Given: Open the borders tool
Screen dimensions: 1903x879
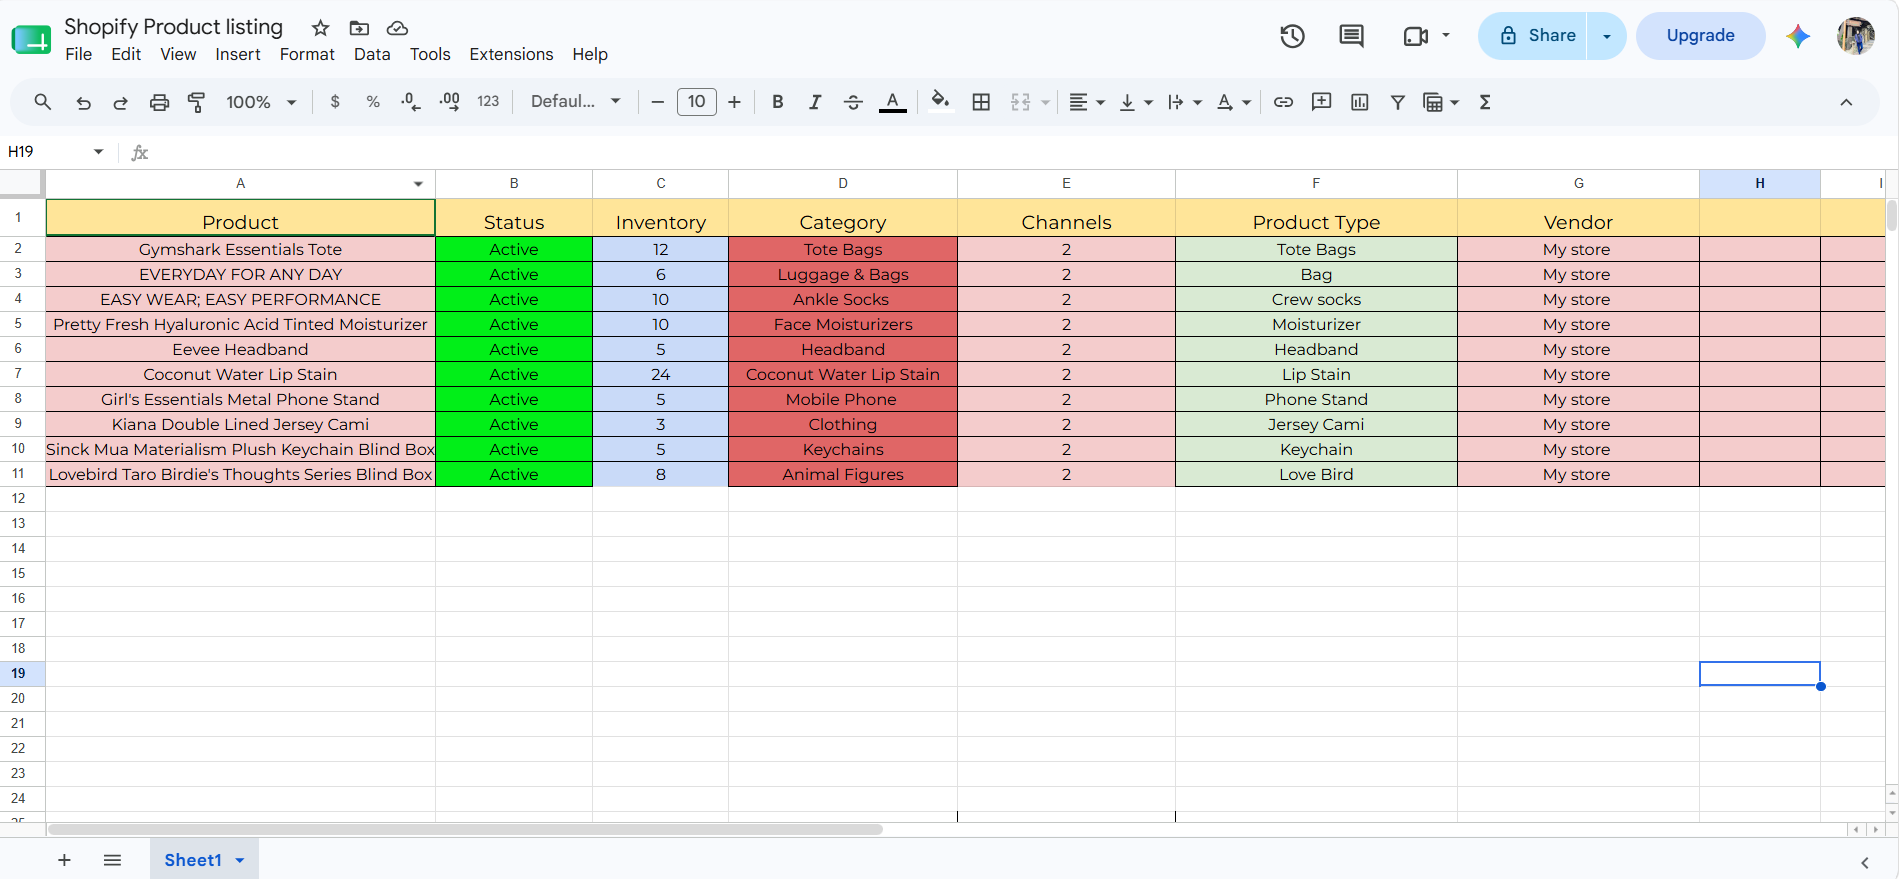Looking at the screenshot, I should pyautogui.click(x=981, y=102).
